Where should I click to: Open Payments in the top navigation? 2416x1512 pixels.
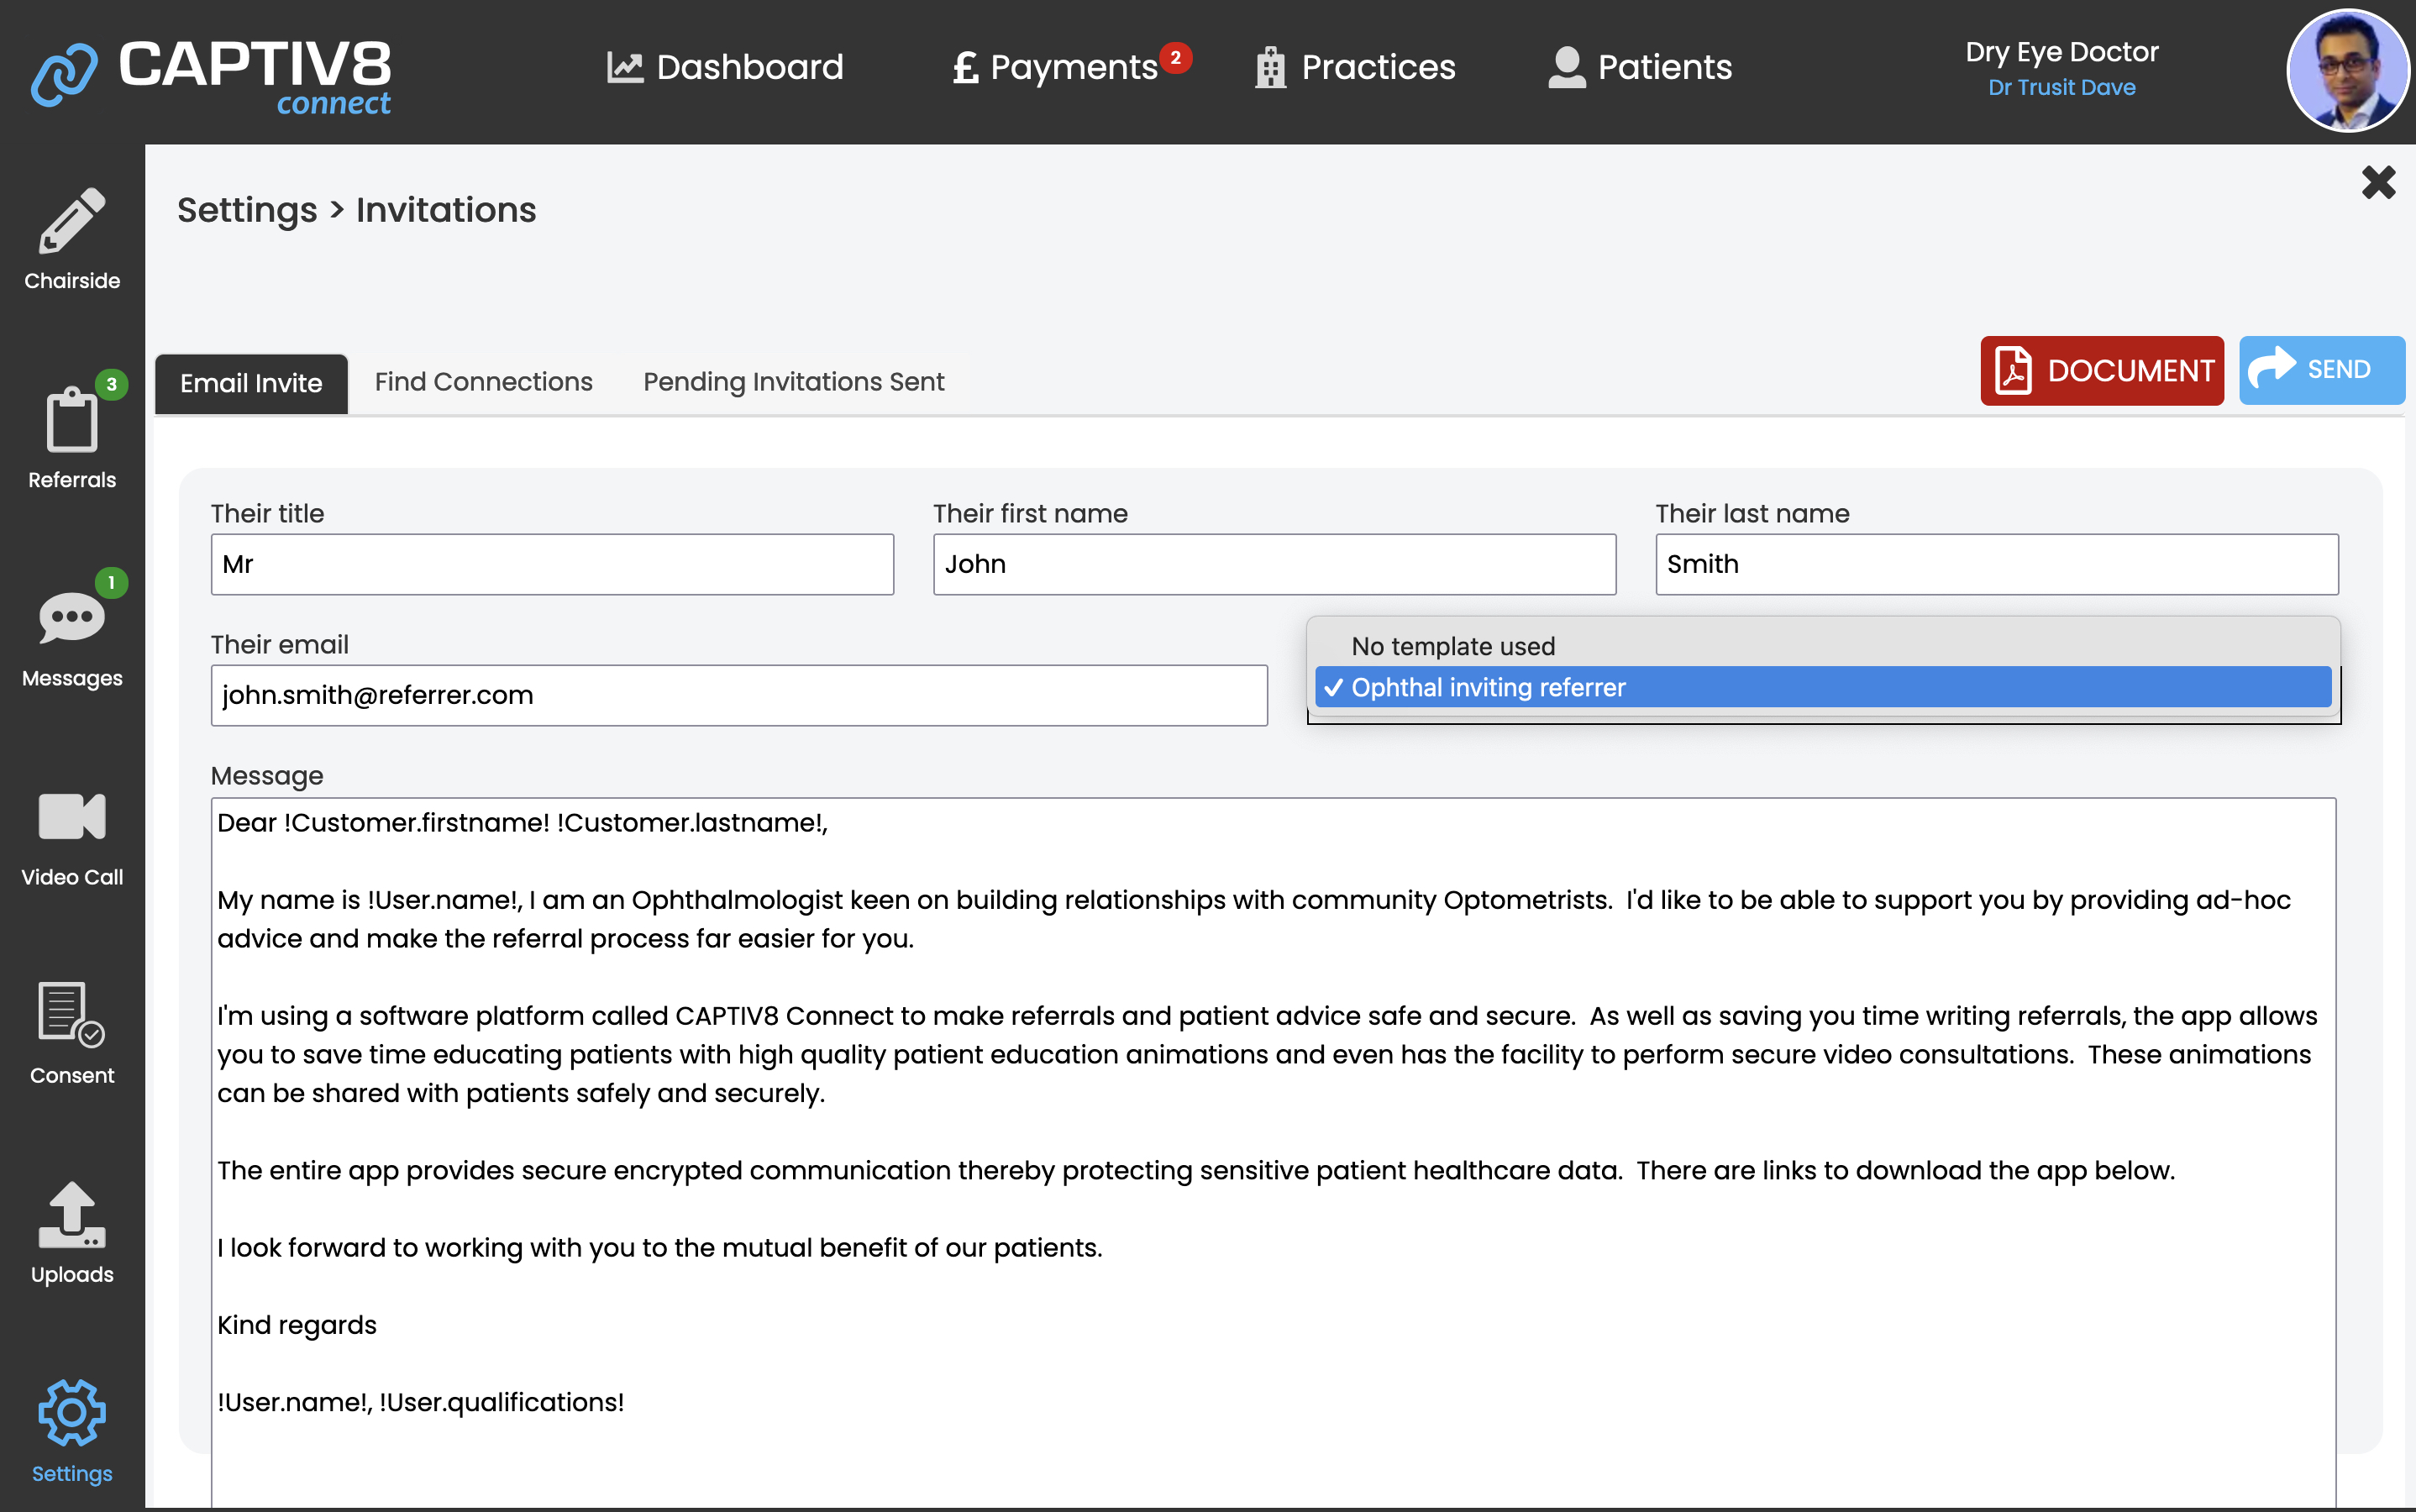tap(1057, 67)
